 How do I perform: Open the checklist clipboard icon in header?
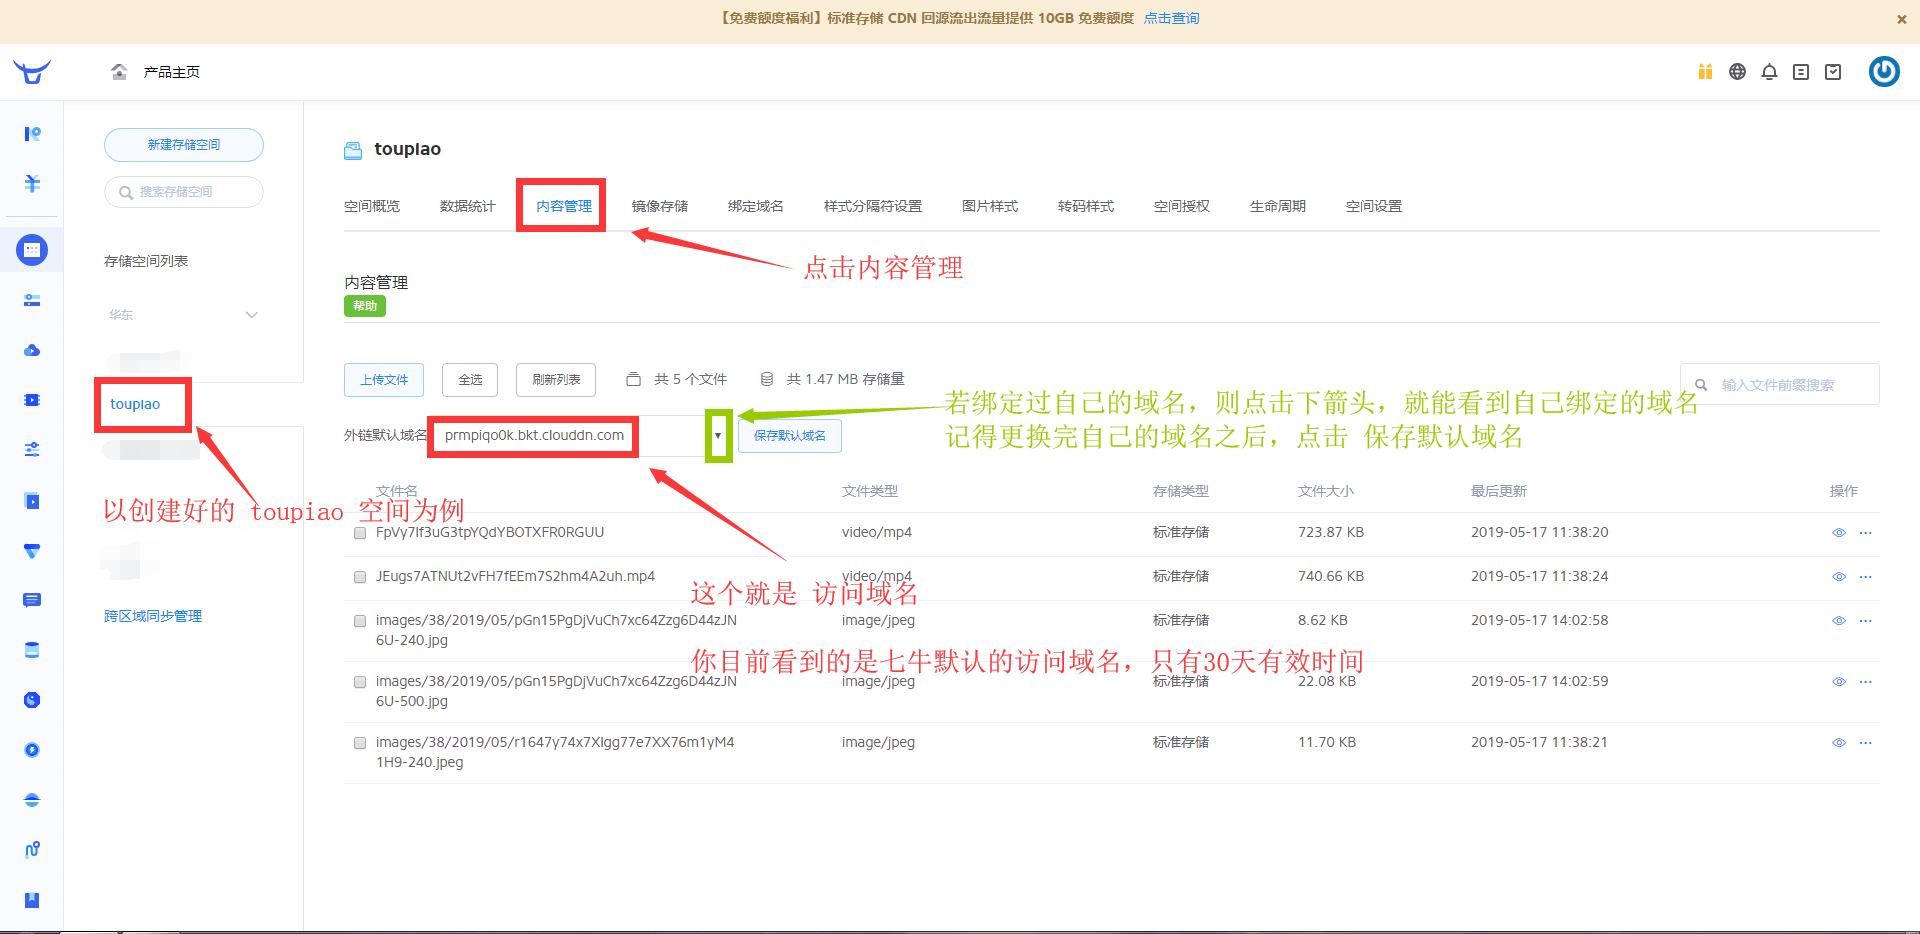tap(1833, 72)
